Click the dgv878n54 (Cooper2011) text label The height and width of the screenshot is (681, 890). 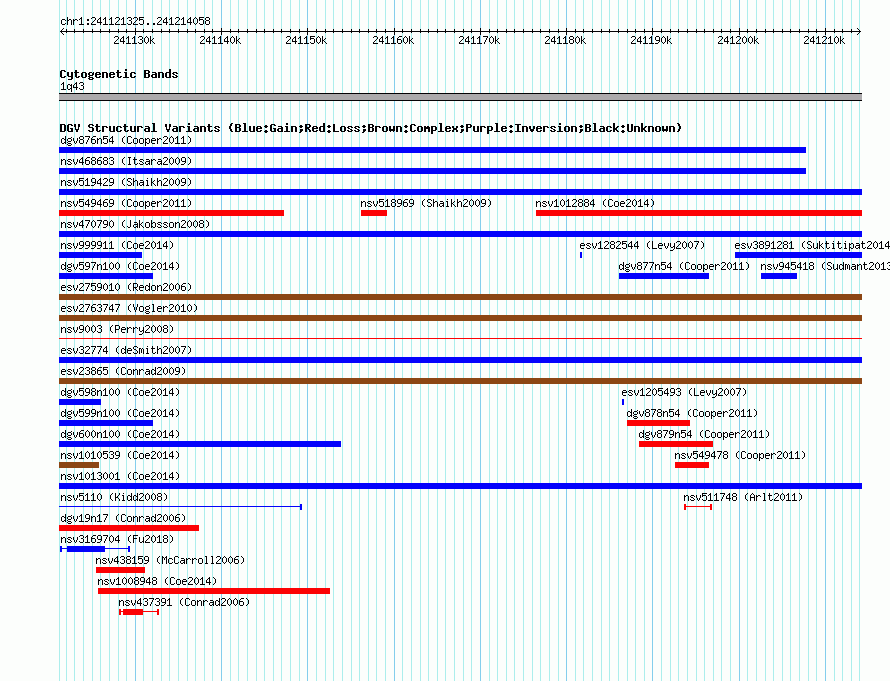click(x=692, y=413)
